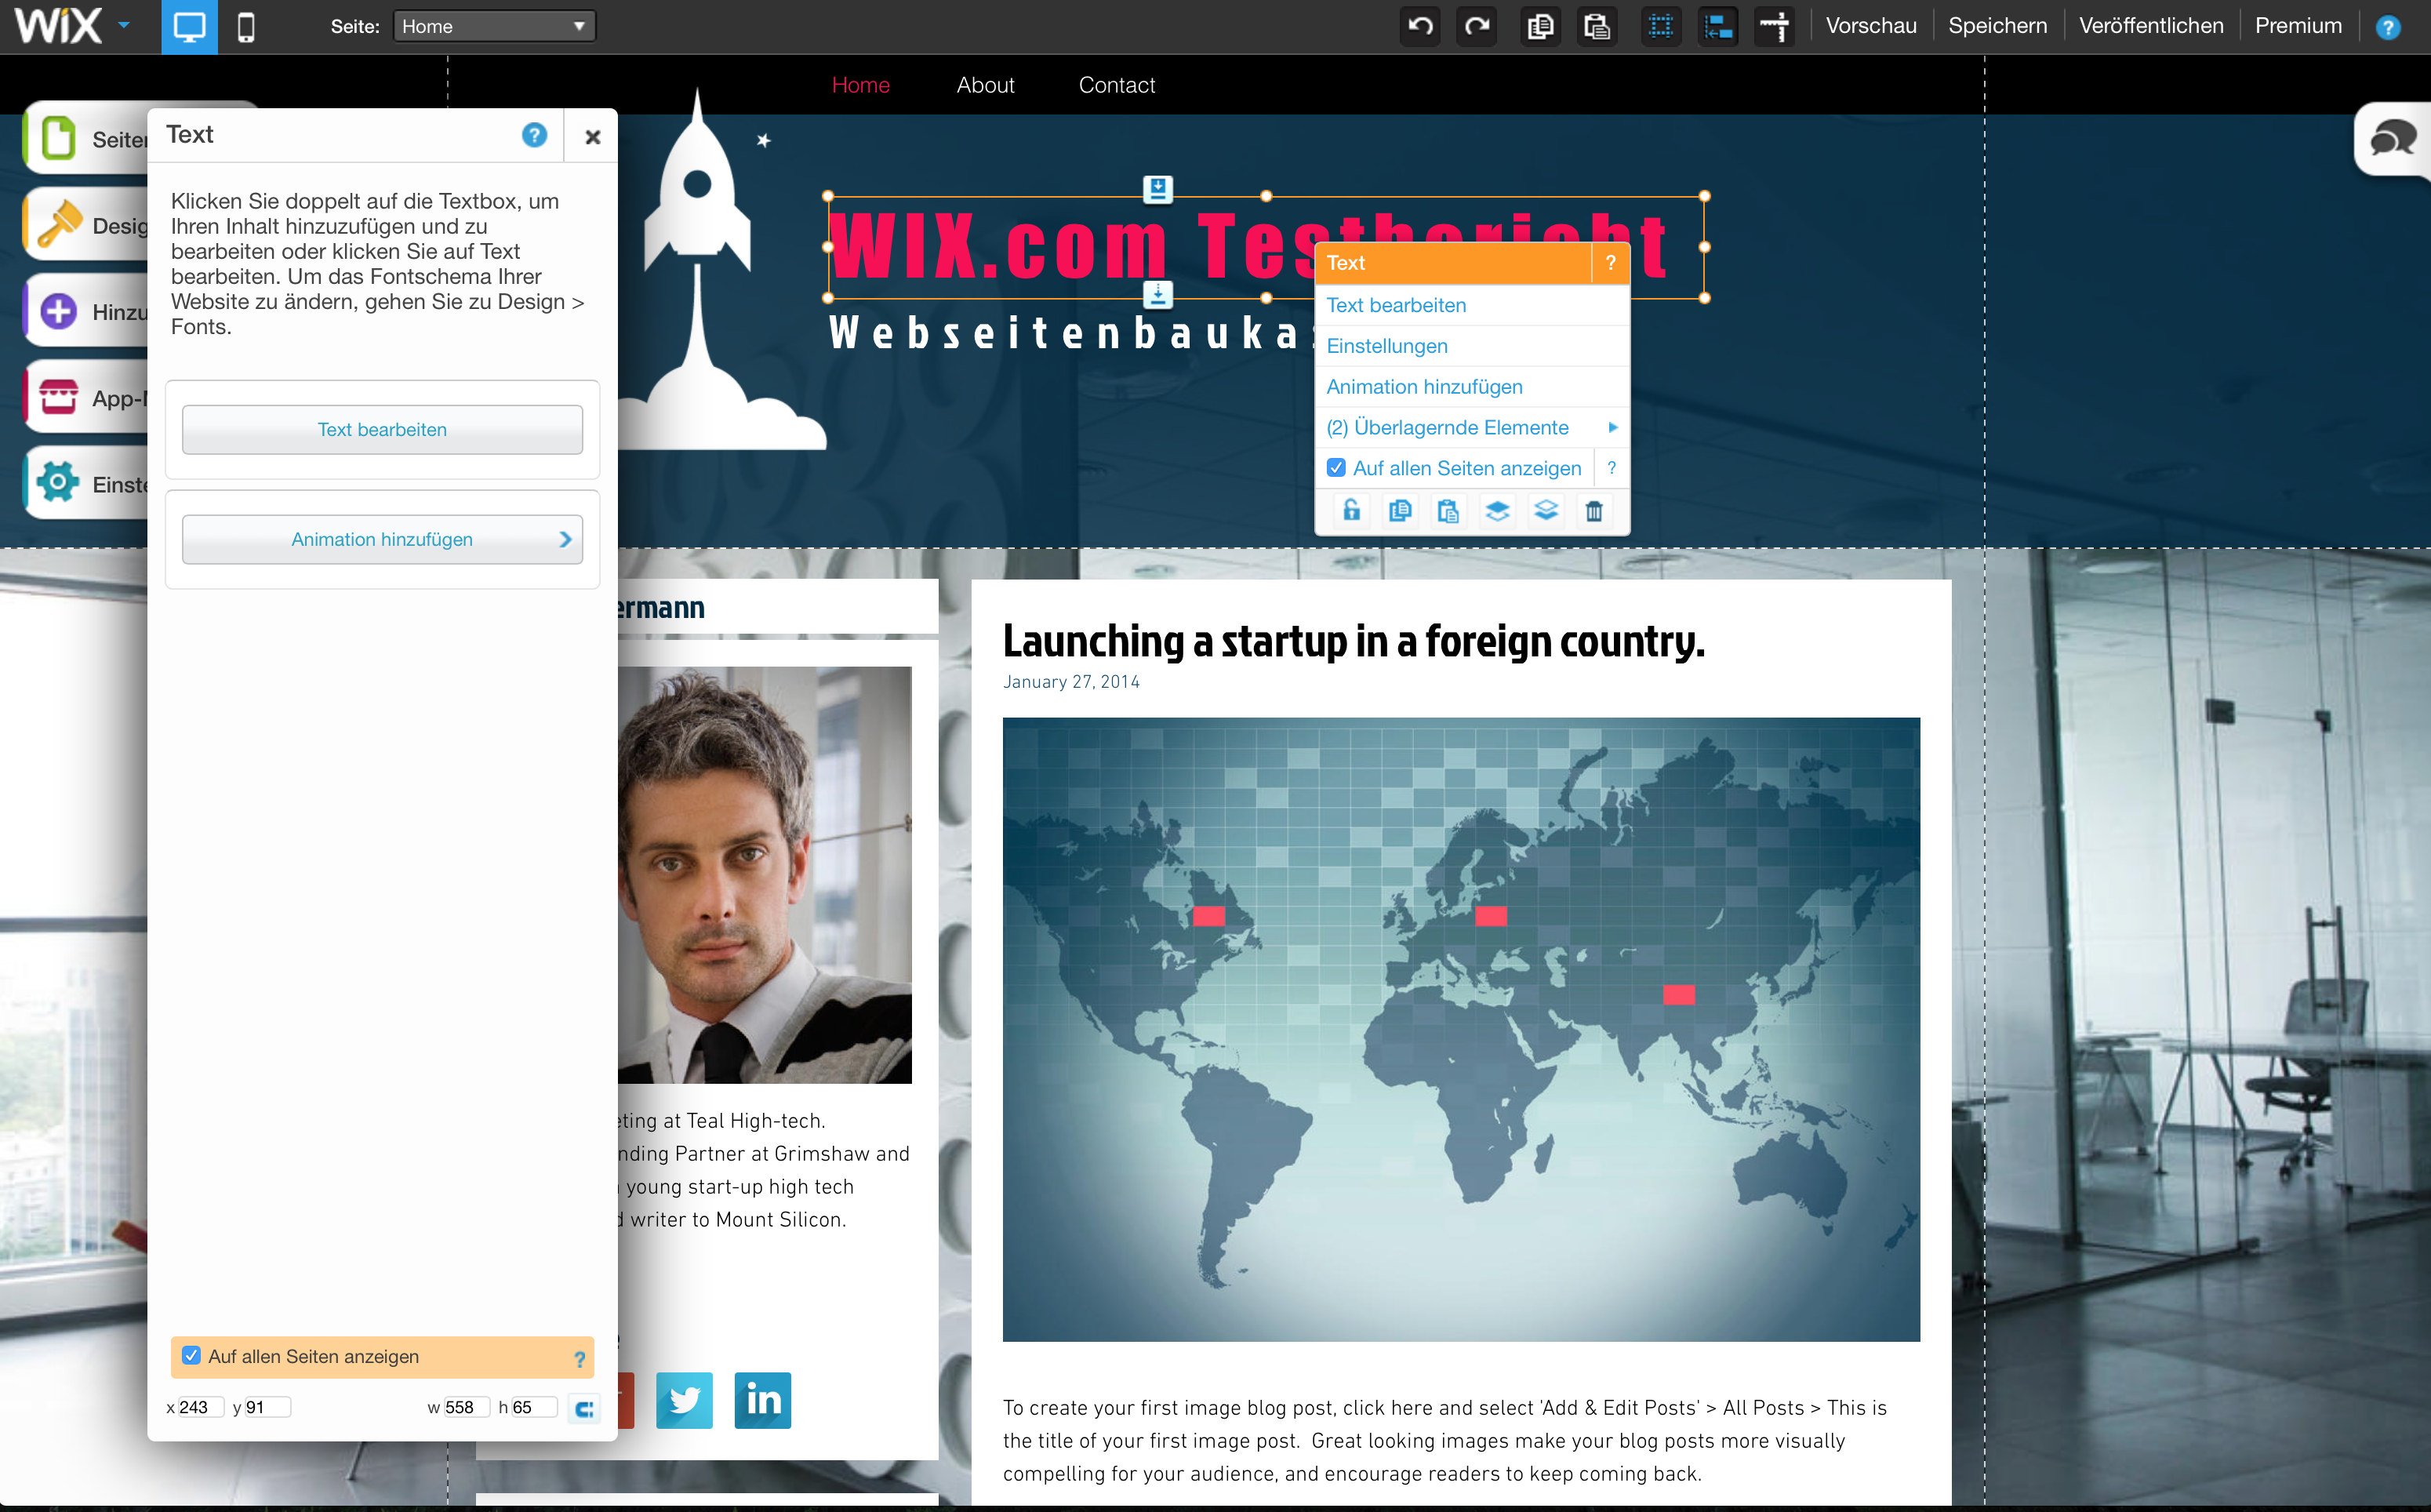Open the Wix logo dropdown arrow

pos(124,24)
